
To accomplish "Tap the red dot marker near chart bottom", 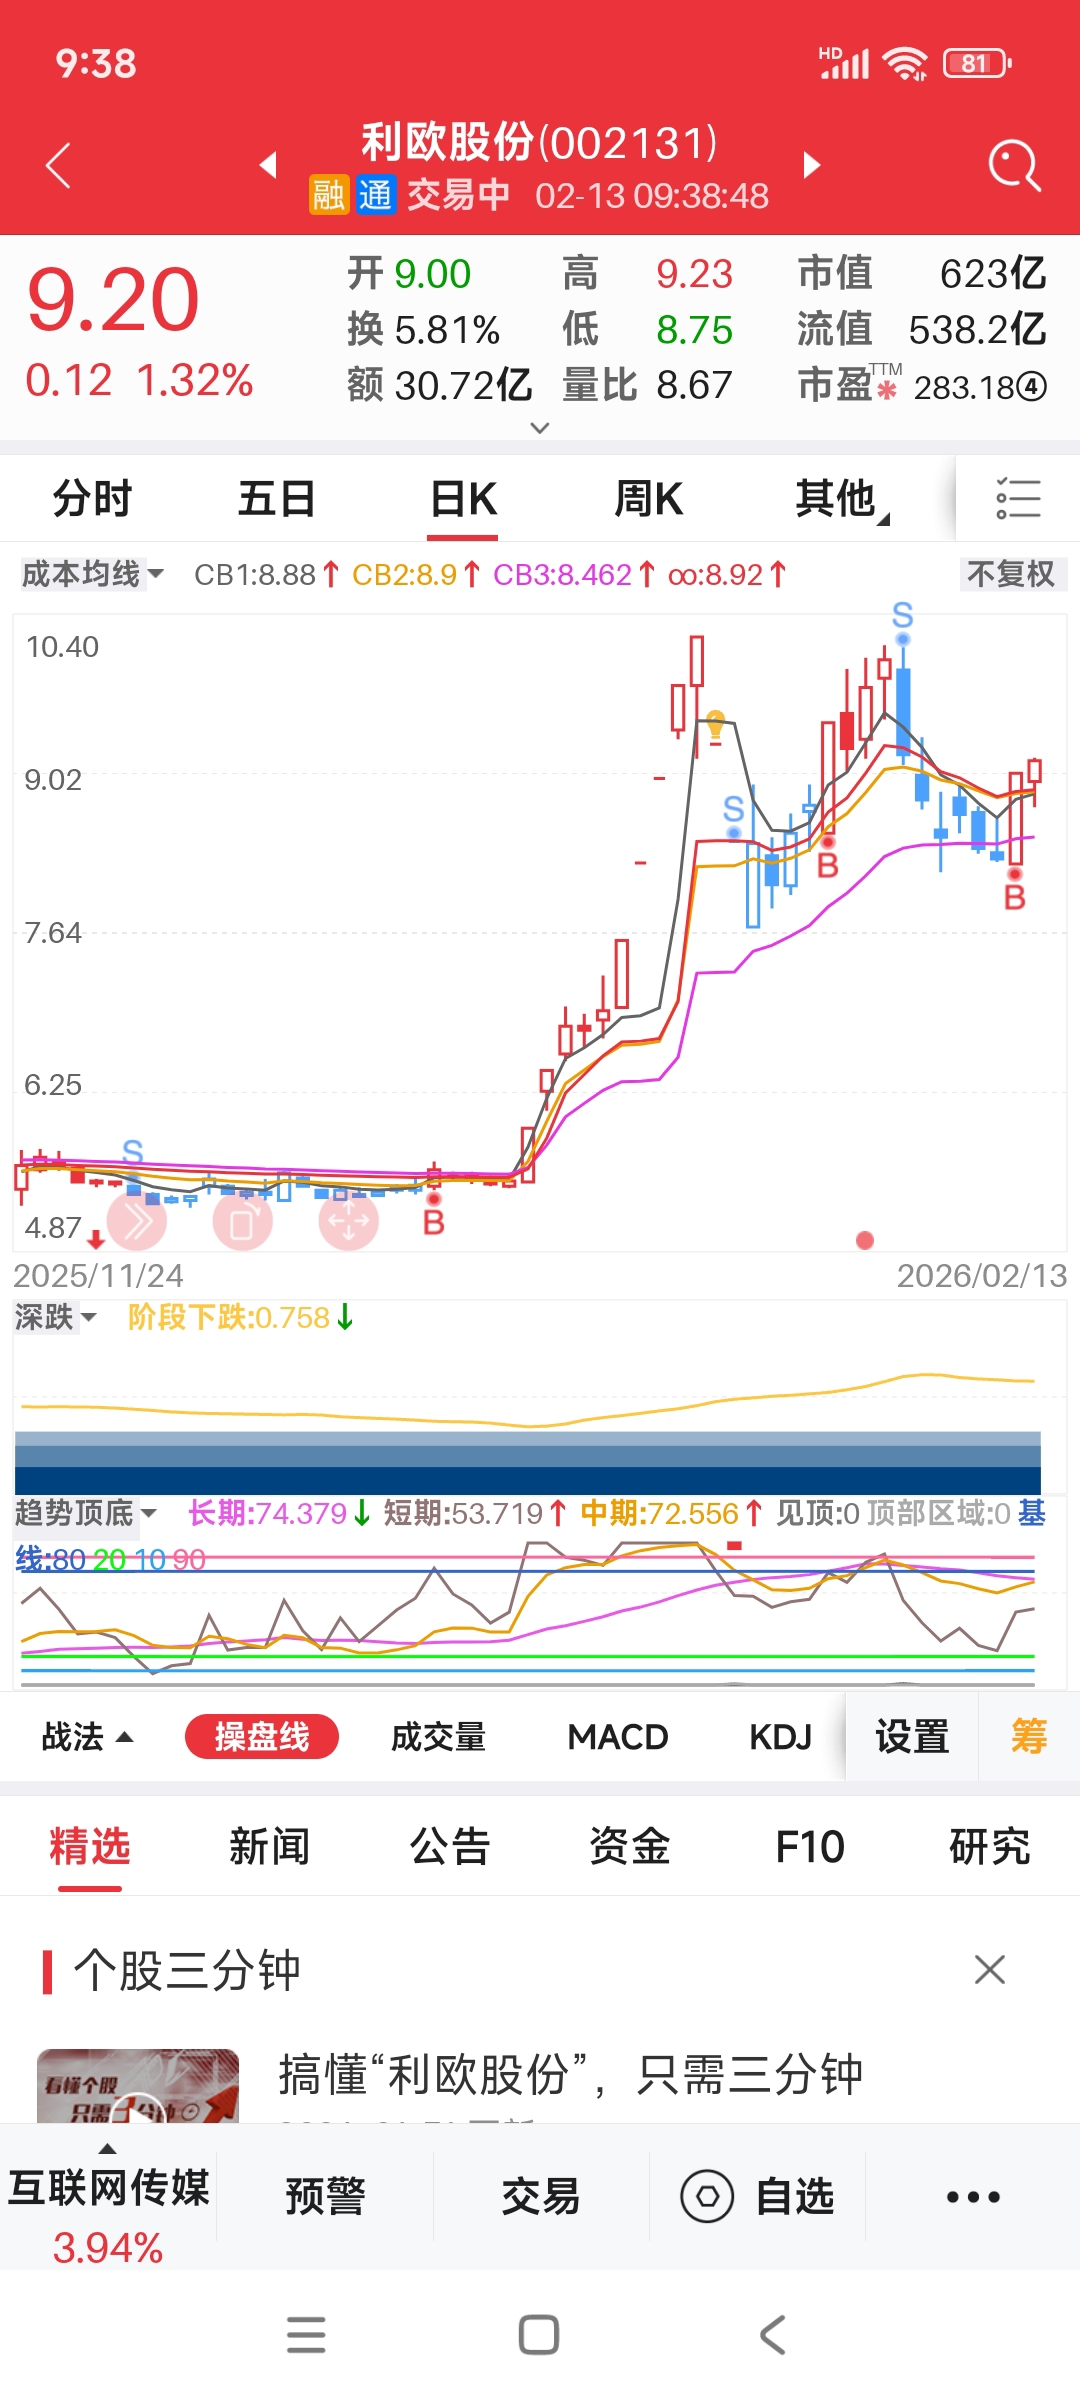I will point(865,1240).
